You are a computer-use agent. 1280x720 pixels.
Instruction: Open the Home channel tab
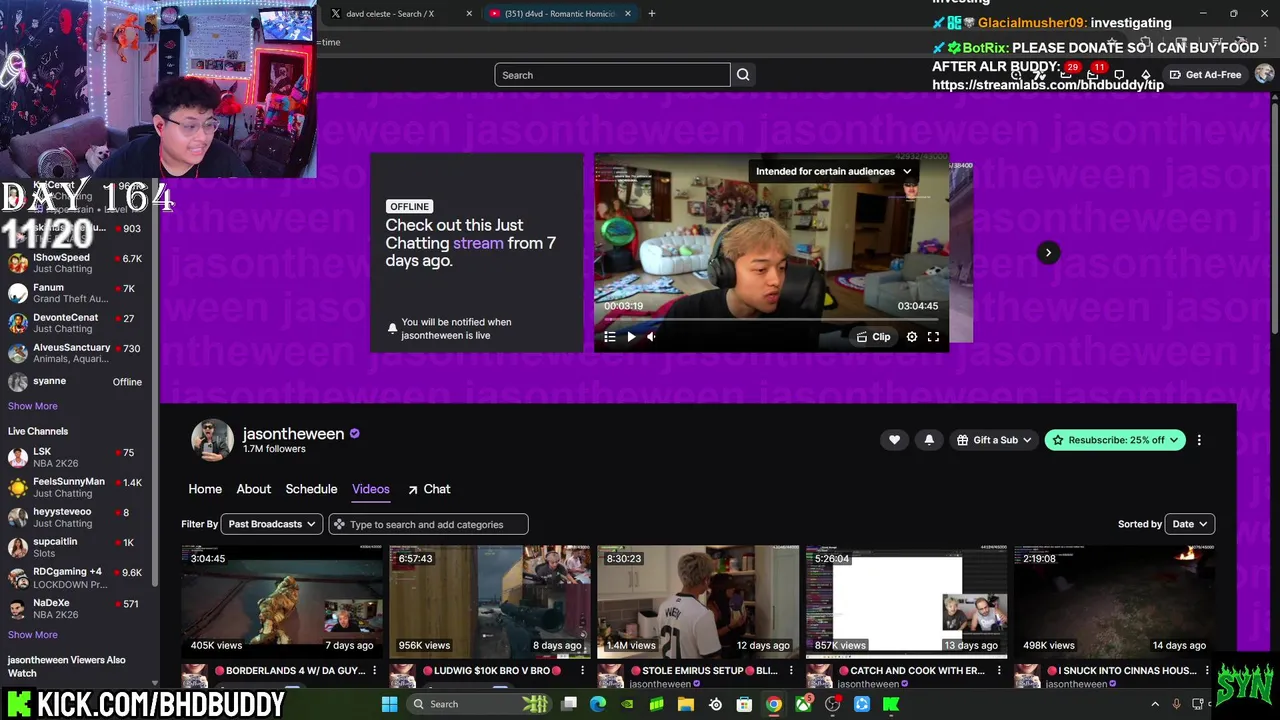click(x=205, y=489)
